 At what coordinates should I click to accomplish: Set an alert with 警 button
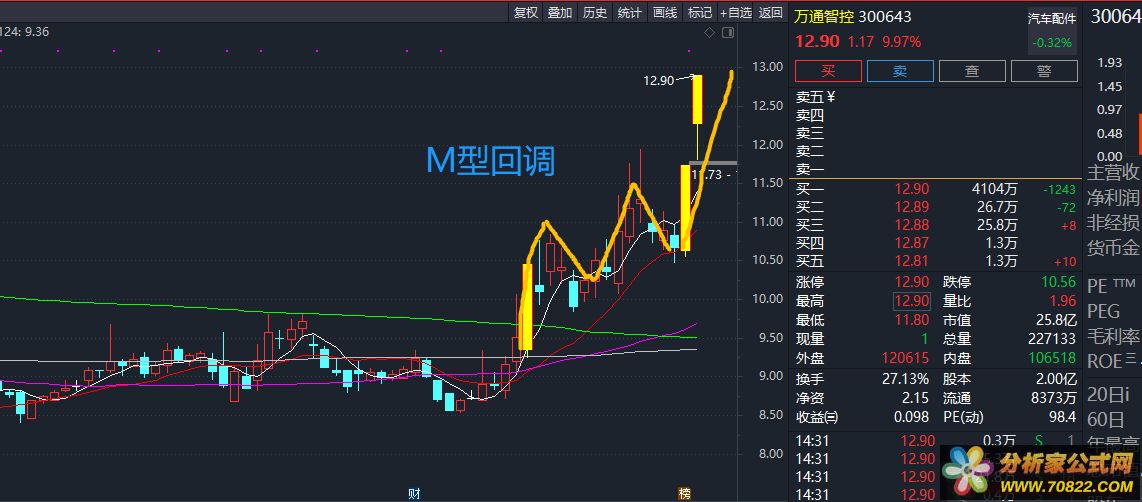pyautogui.click(x=1044, y=71)
